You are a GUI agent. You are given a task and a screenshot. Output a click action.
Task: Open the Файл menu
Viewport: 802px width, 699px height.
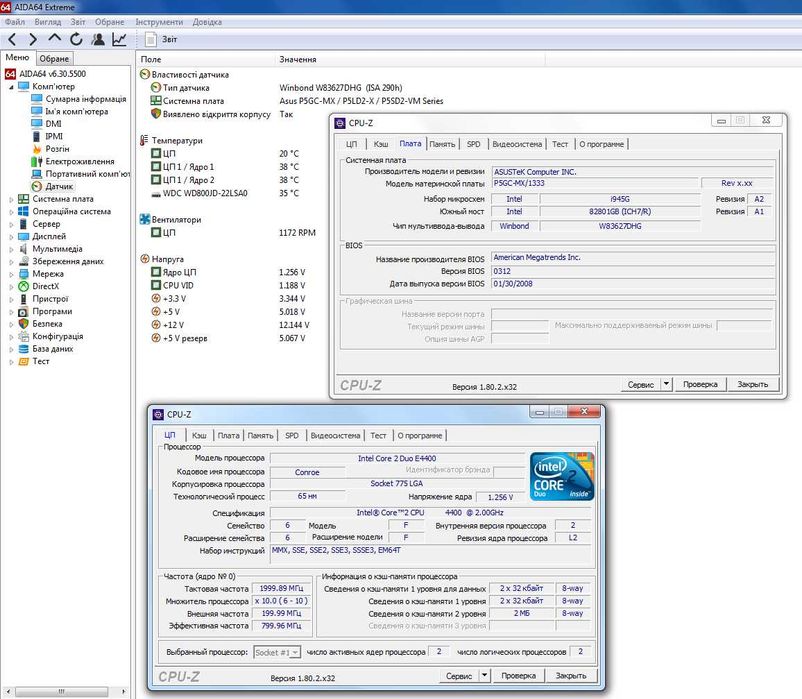coord(15,22)
